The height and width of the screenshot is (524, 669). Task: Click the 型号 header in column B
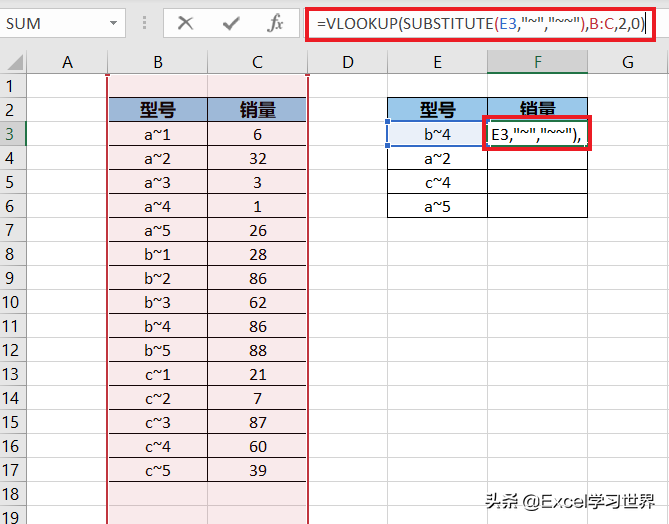click(x=158, y=110)
